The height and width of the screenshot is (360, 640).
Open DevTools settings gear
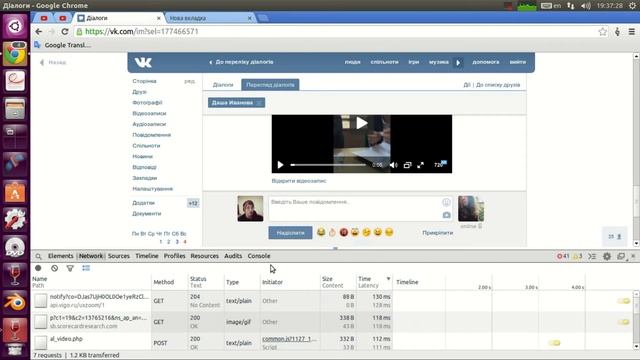click(x=607, y=256)
